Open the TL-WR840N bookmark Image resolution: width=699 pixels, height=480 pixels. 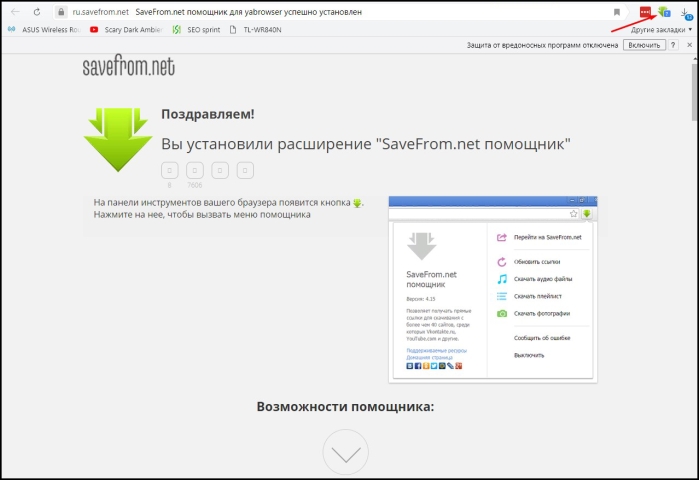pos(255,30)
